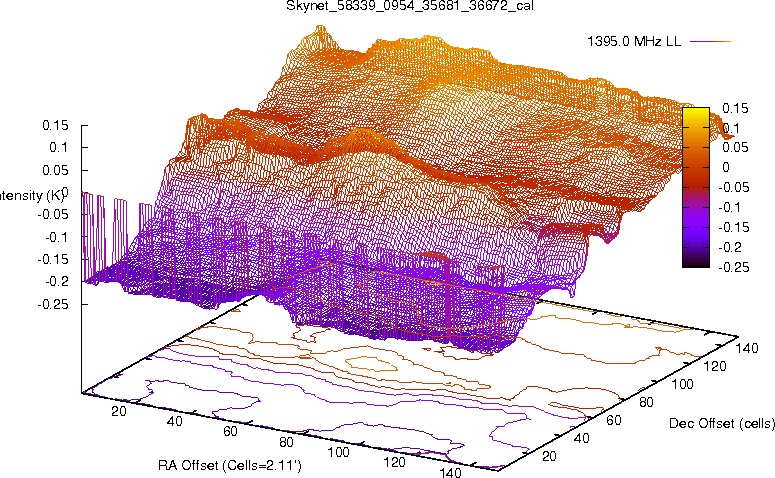Click the z-axis tick label 0.15

[55, 126]
